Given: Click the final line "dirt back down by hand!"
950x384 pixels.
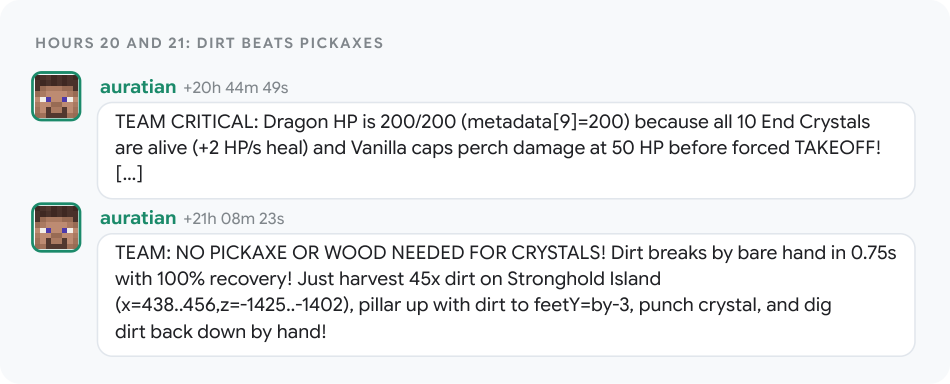Looking at the screenshot, I should (x=221, y=332).
